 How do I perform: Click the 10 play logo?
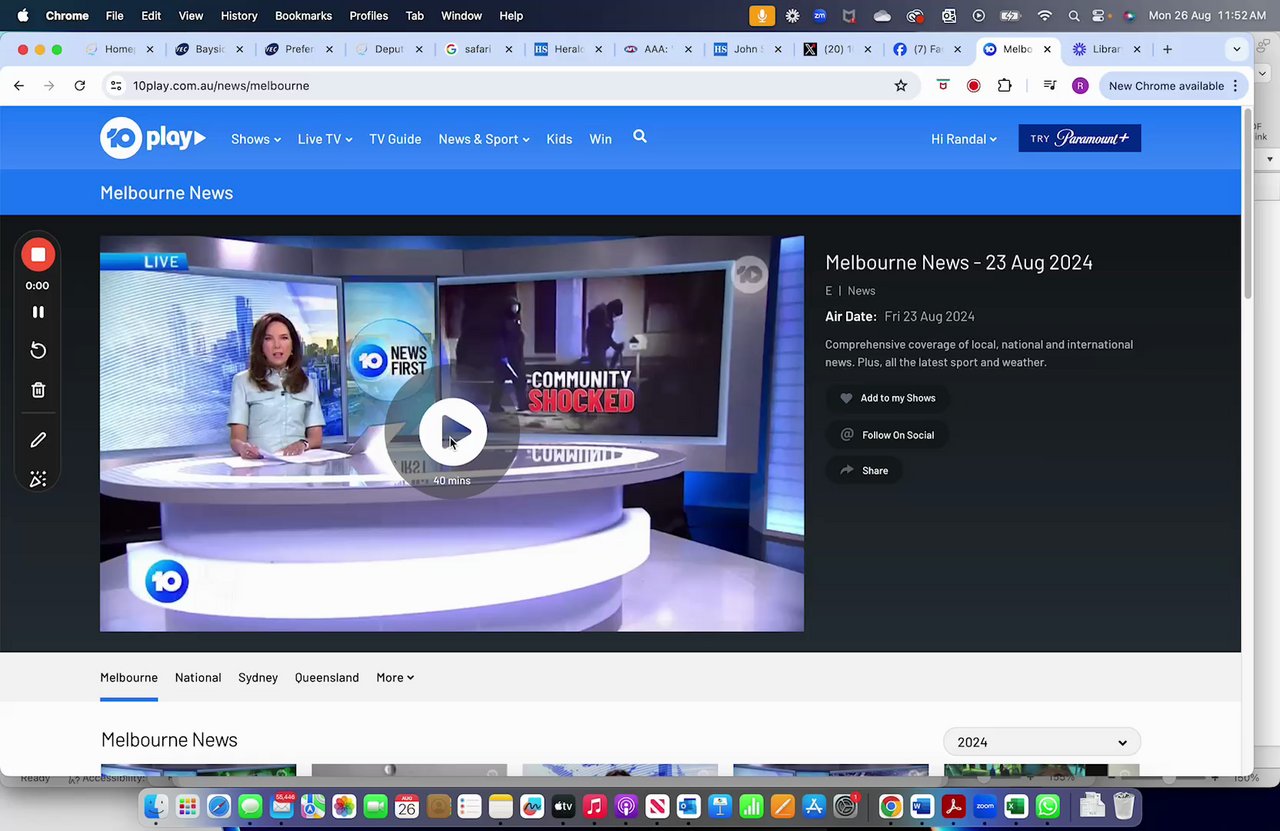pos(152,138)
